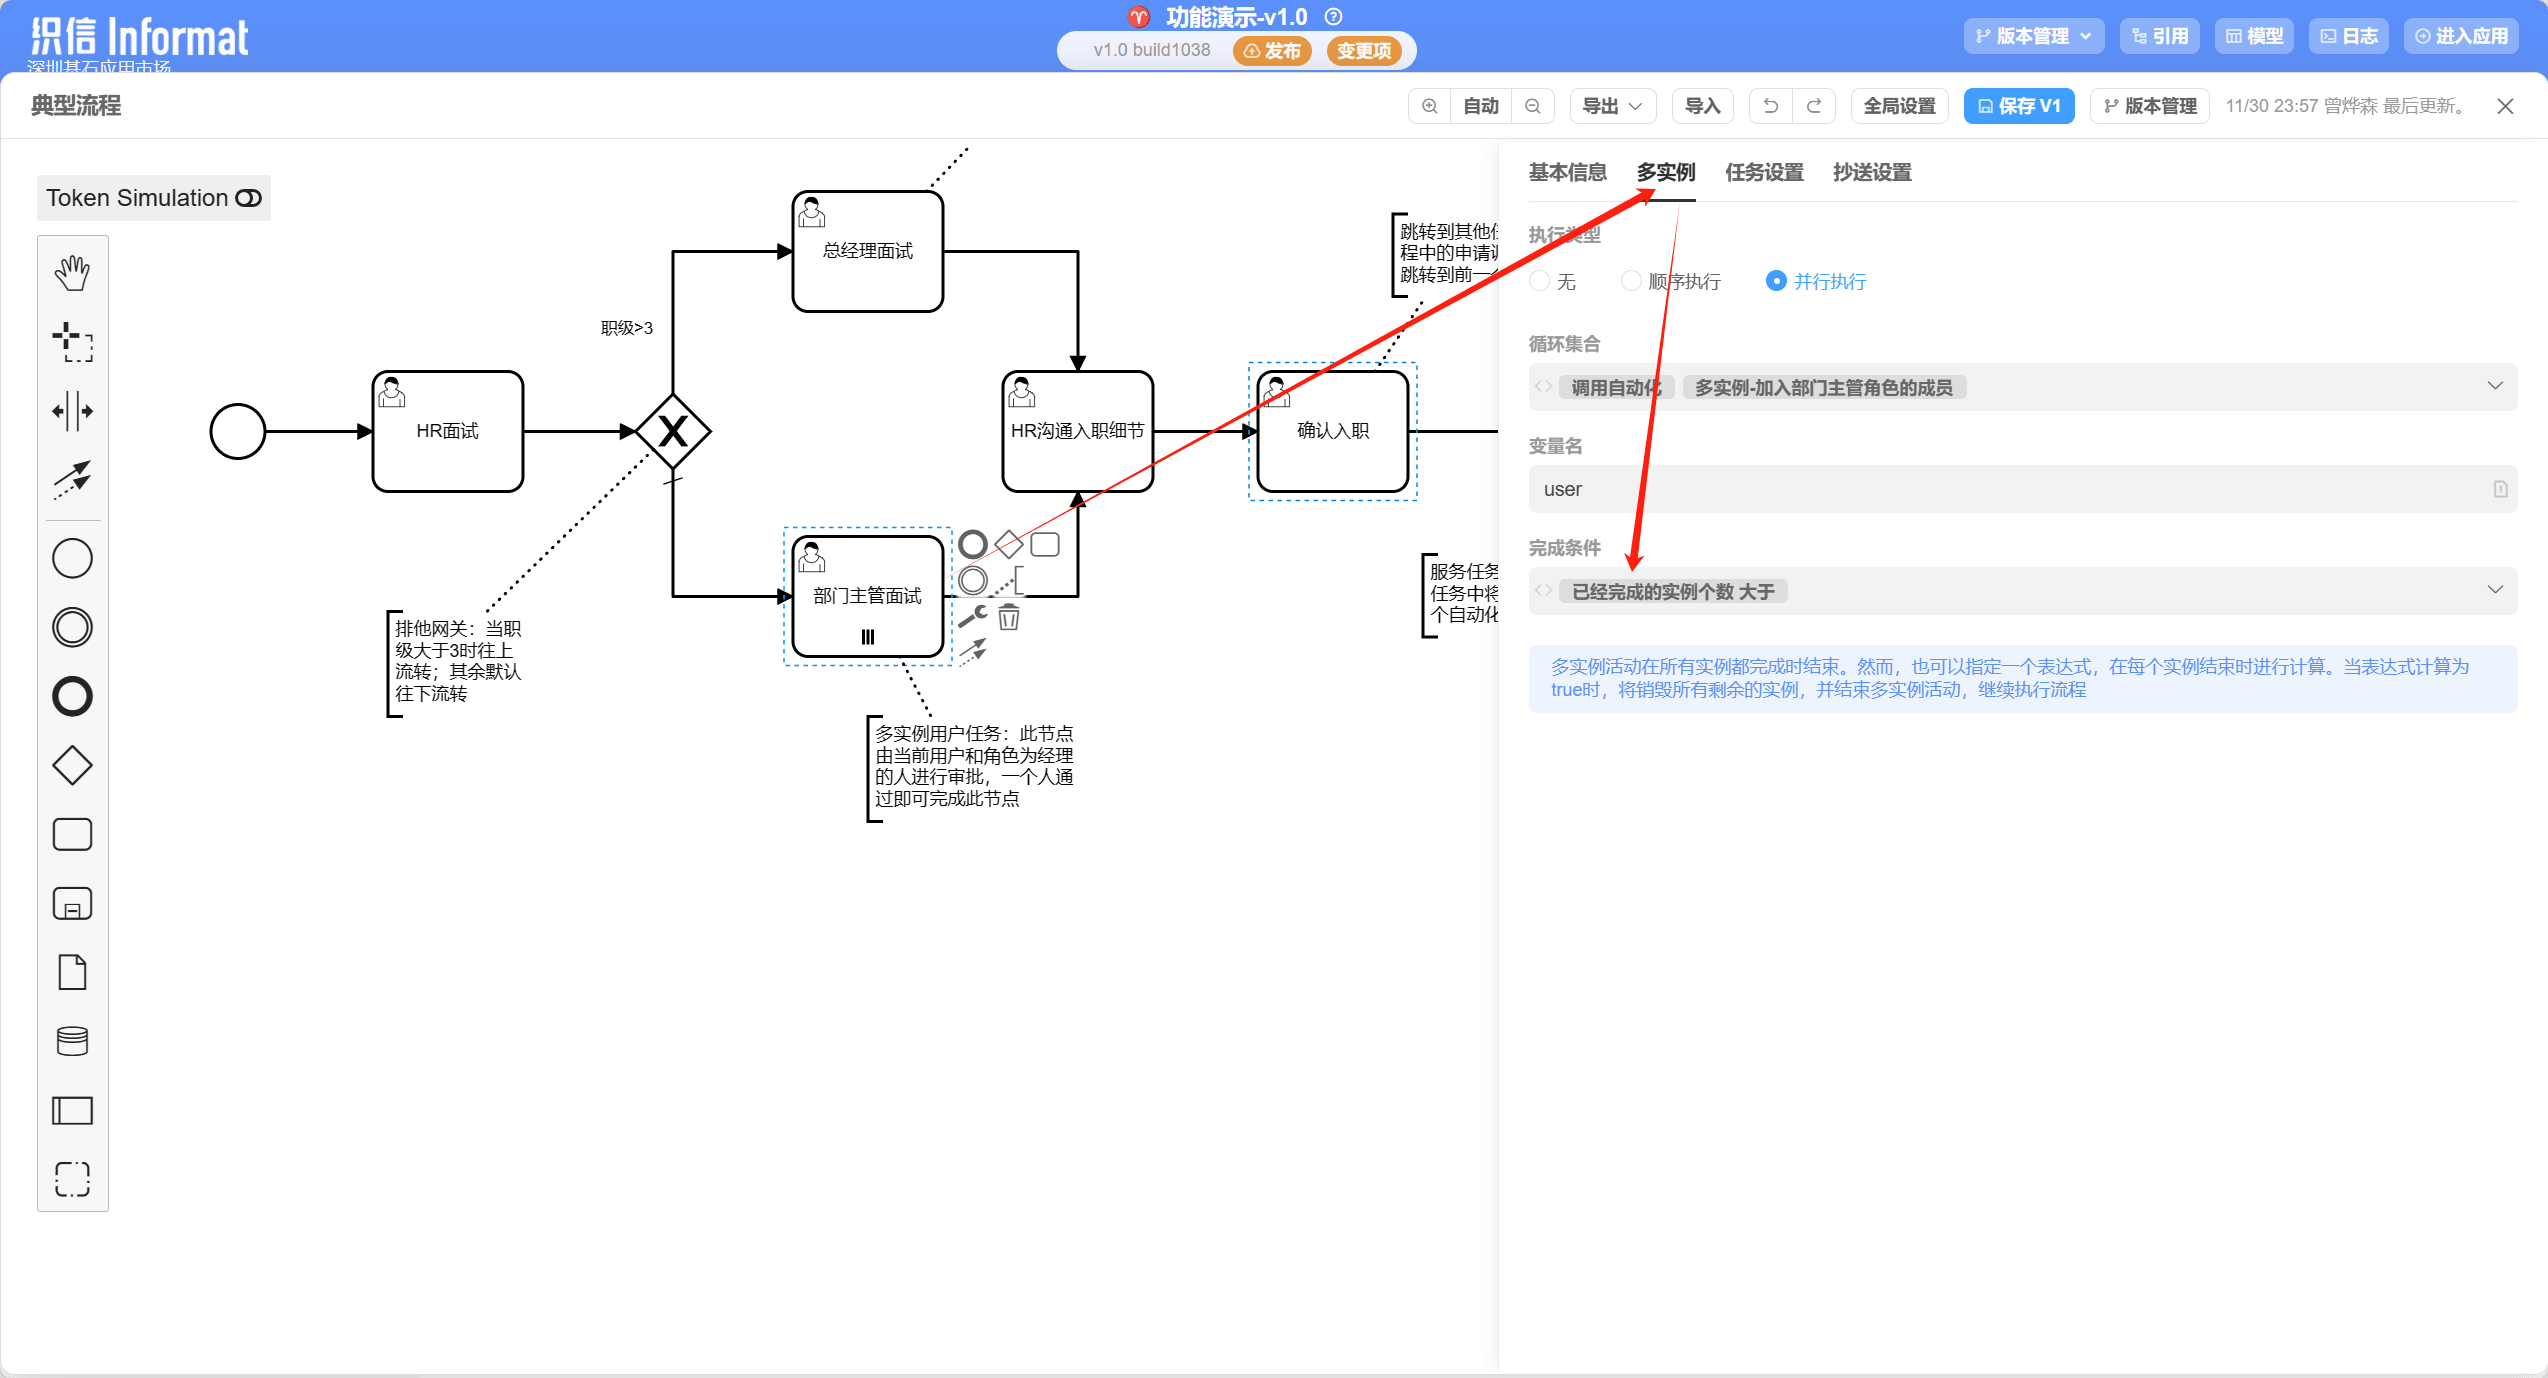Image resolution: width=2548 pixels, height=1378 pixels.
Task: Switch to the 任务设置 tab
Action: pyautogui.click(x=1764, y=173)
